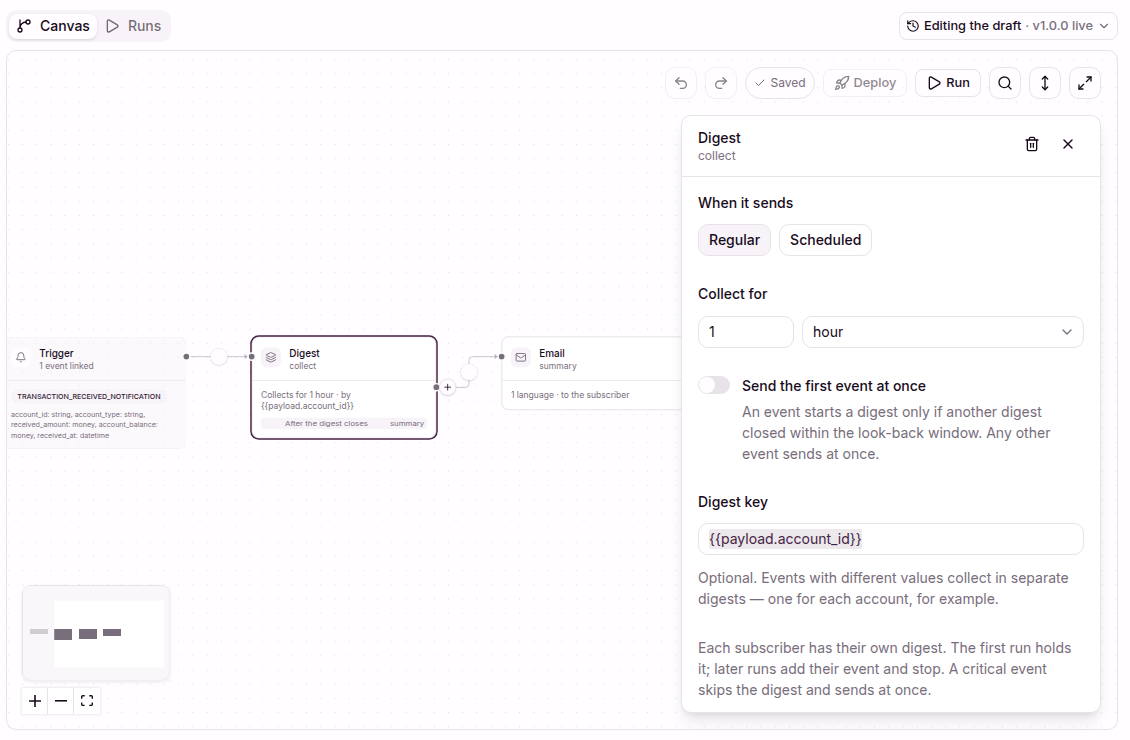Zoom in on the canvas
Screen dimensions: 1130x740
point(35,701)
